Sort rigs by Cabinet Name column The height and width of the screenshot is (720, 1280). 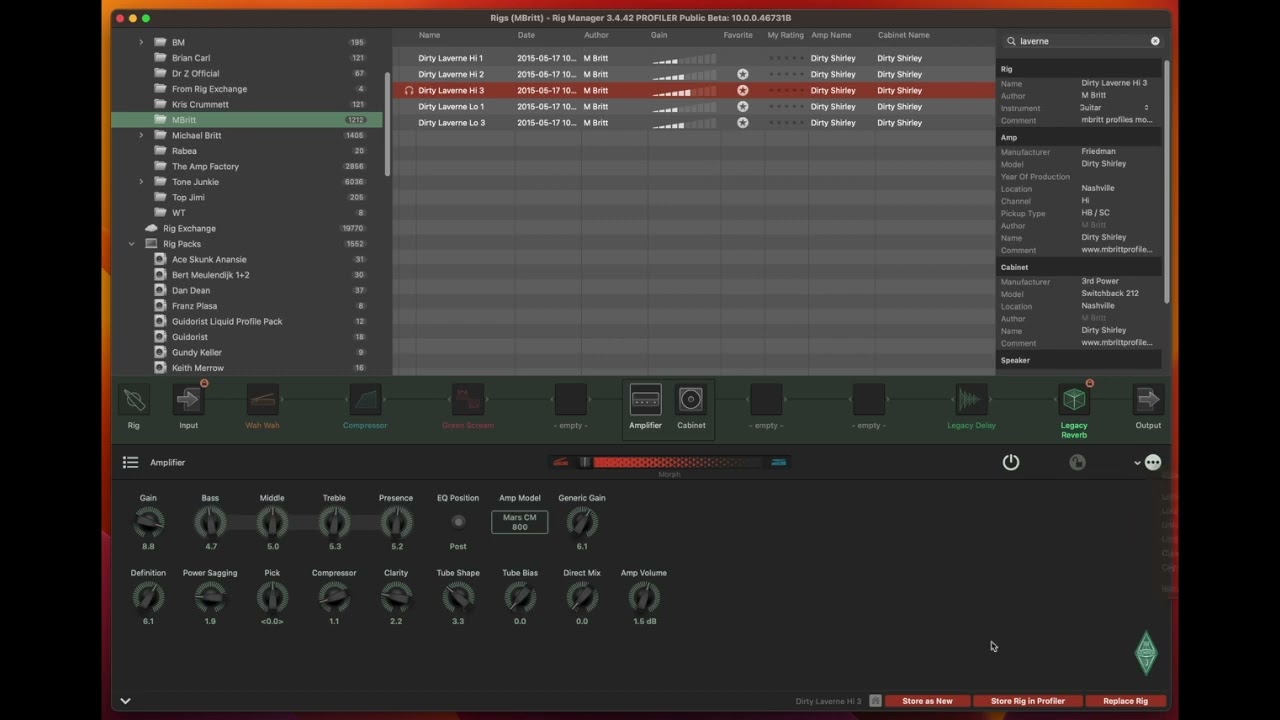tap(904, 35)
